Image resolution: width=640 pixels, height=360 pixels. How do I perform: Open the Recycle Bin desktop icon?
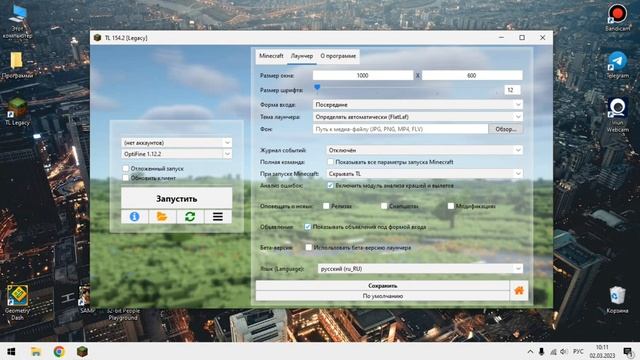(x=617, y=300)
